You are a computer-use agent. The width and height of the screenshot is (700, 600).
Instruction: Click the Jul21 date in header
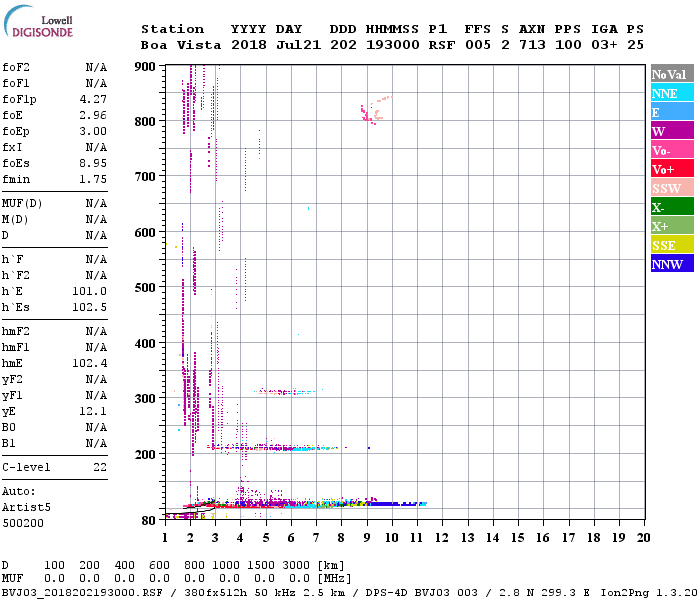(298, 45)
